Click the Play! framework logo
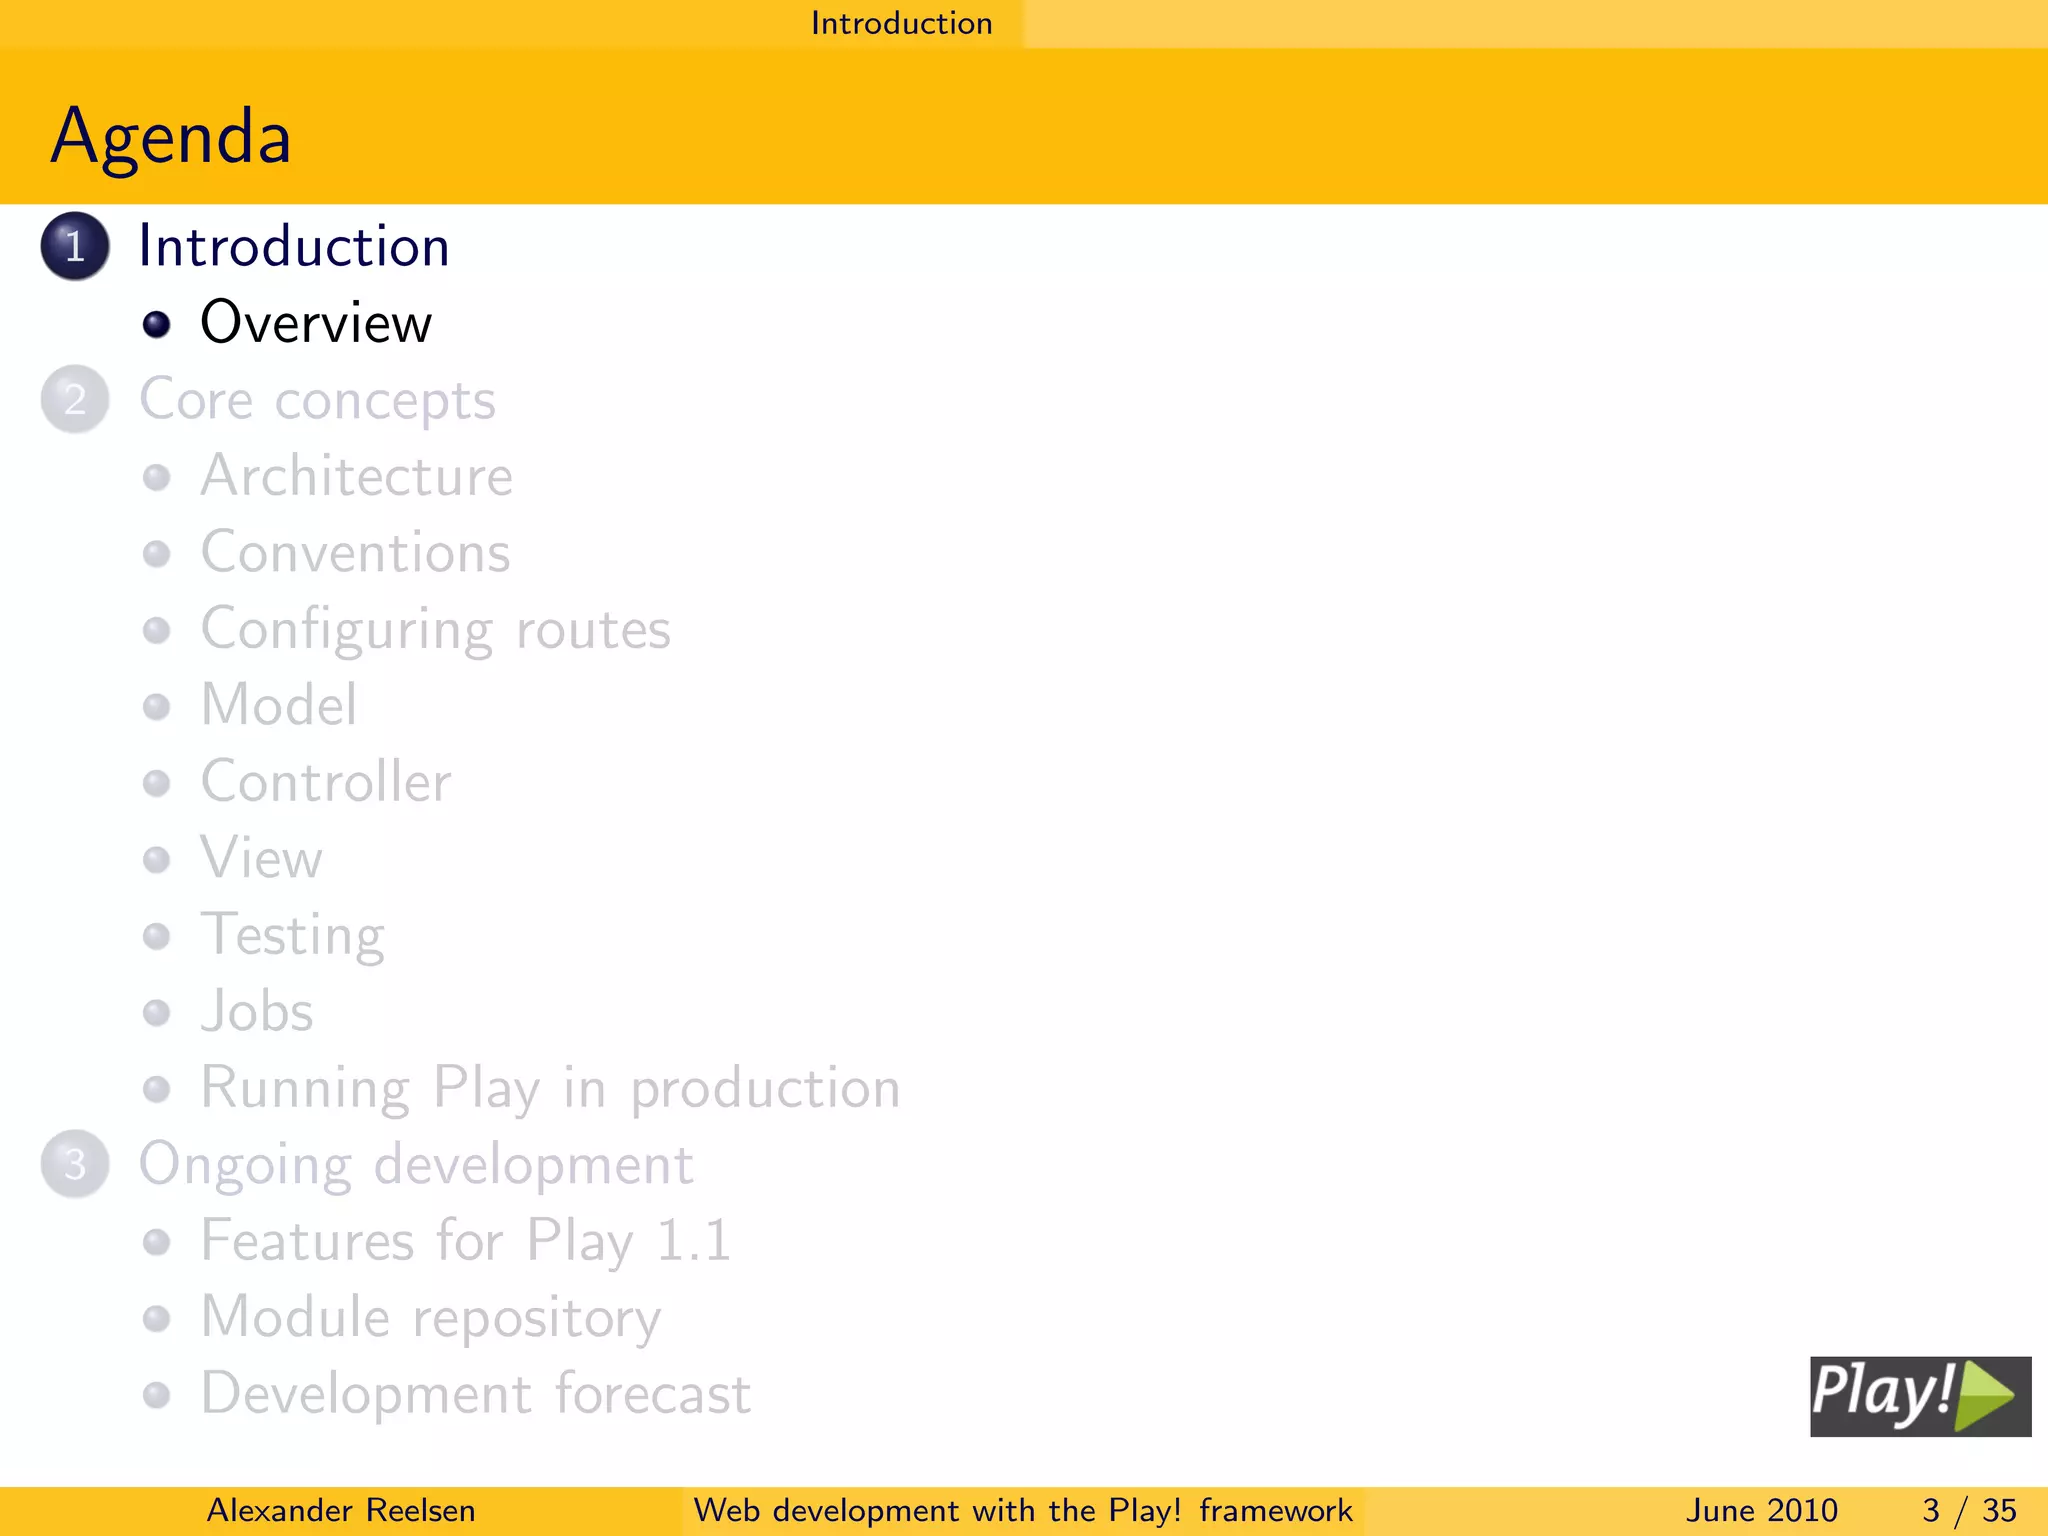The width and height of the screenshot is (2048, 1536). coord(1919,1396)
